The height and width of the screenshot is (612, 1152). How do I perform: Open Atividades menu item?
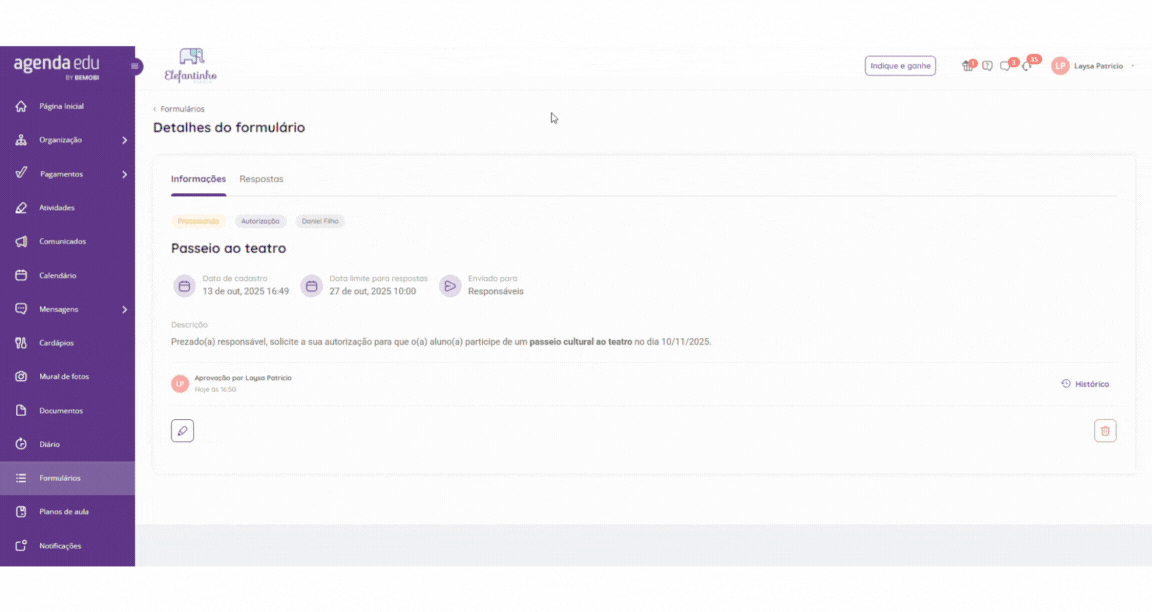click(68, 208)
